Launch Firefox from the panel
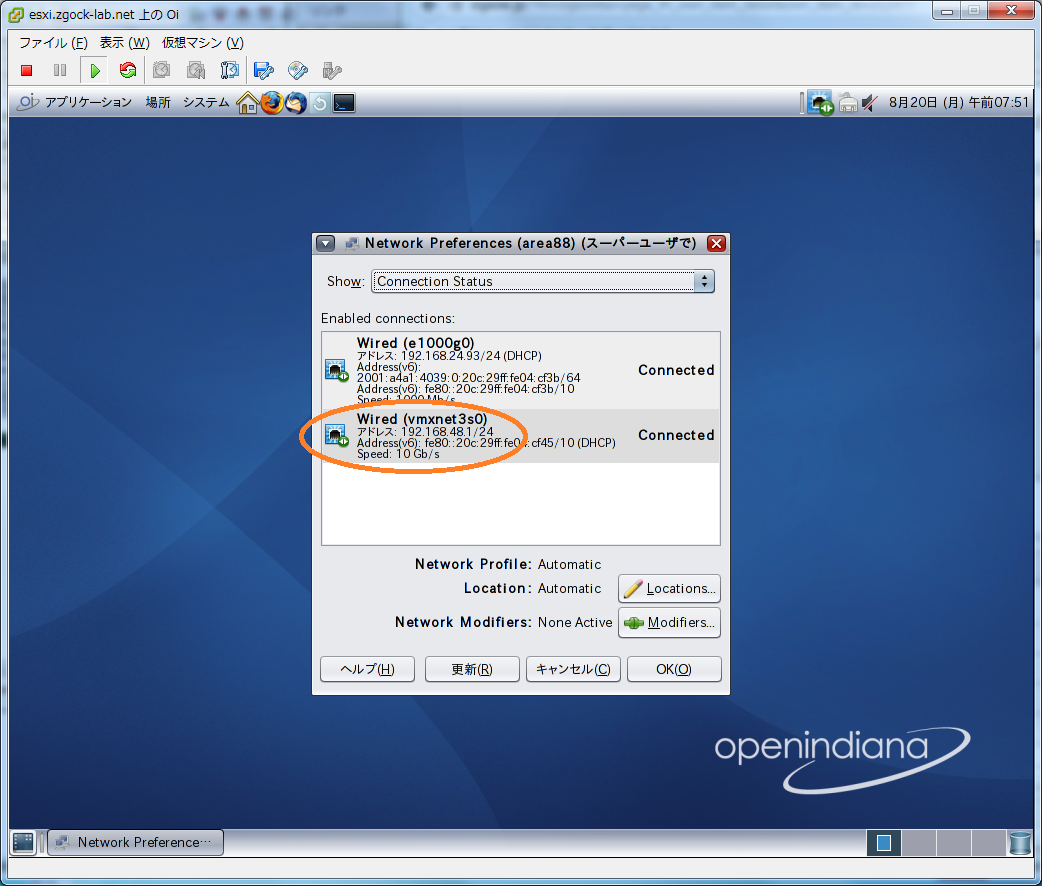The height and width of the screenshot is (886, 1042). coord(272,103)
